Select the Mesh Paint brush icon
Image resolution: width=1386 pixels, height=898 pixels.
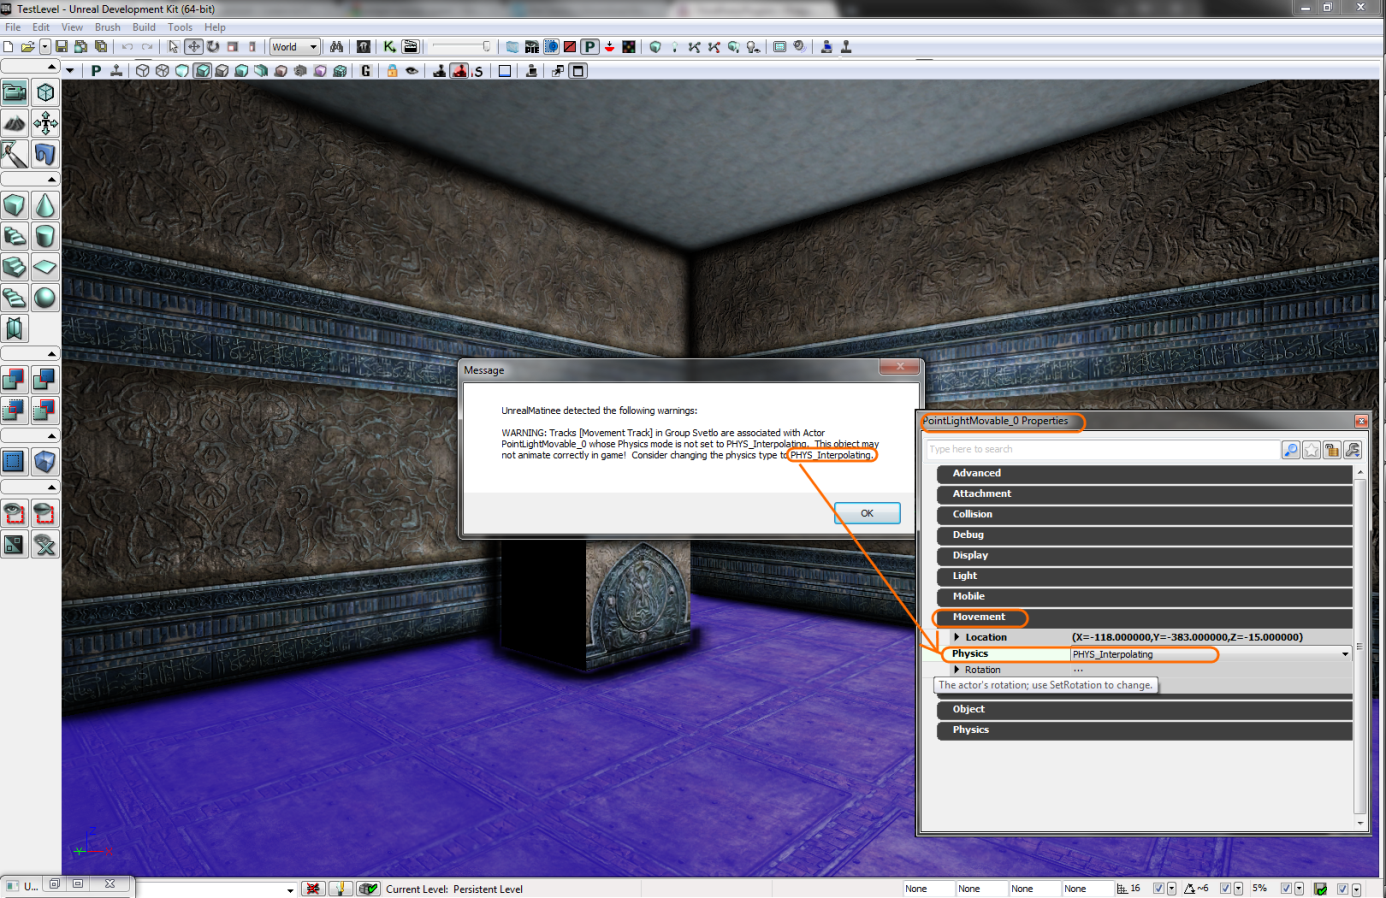pos(15,155)
